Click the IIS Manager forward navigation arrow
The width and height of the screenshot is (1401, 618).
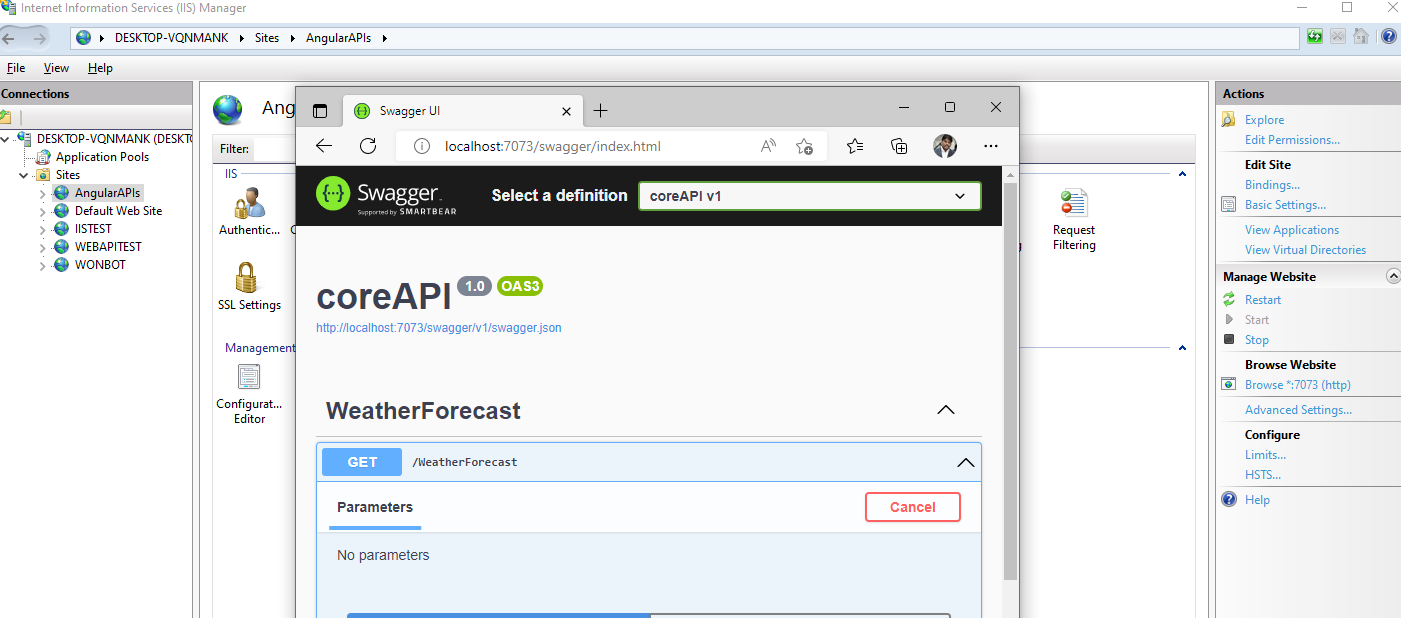(39, 38)
